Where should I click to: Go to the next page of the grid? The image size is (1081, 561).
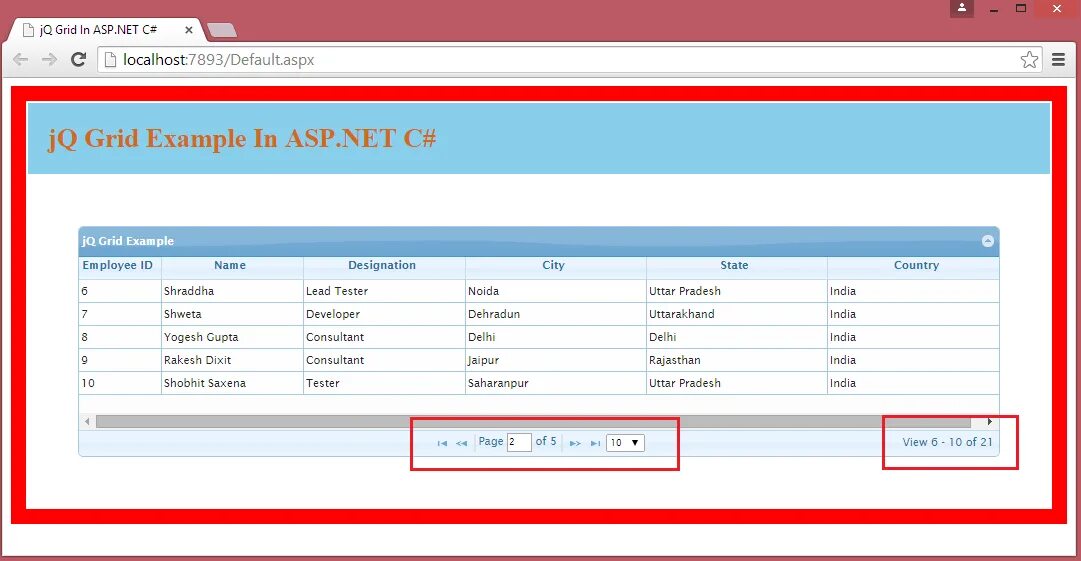tap(575, 443)
